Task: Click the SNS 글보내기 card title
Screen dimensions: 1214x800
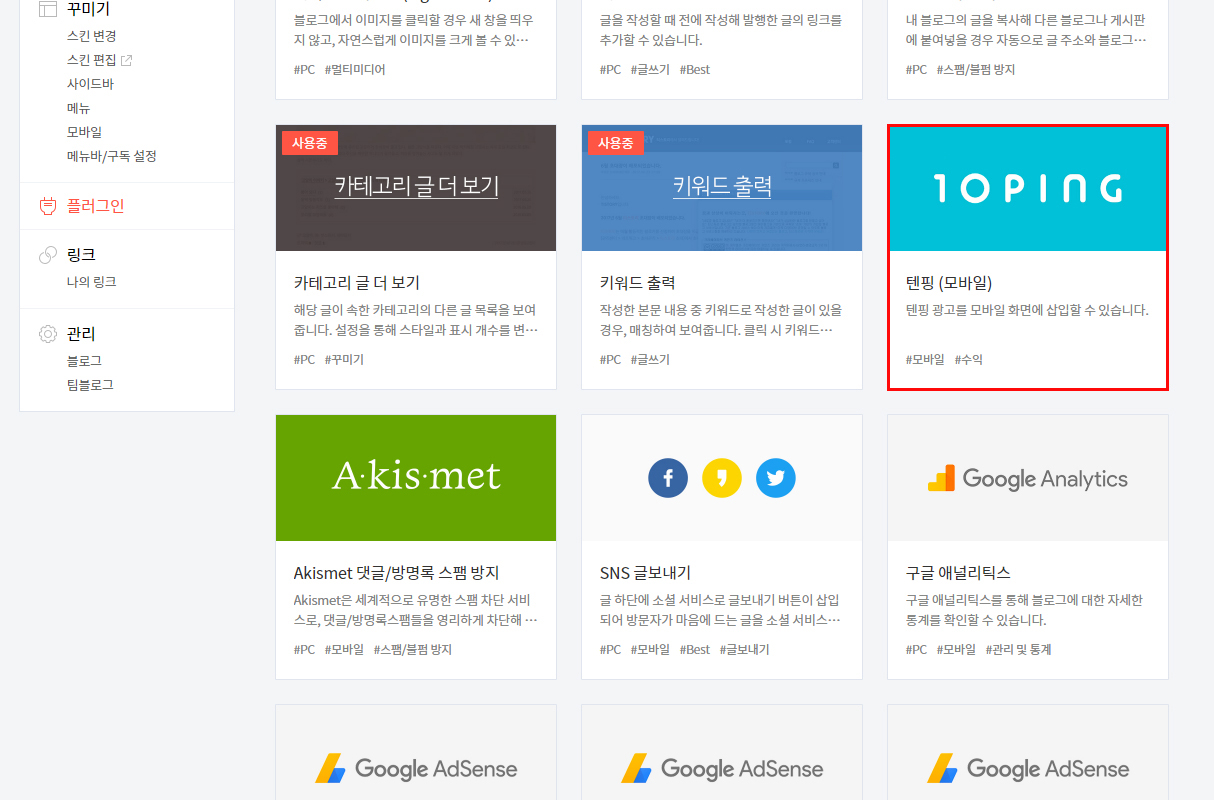Action: [645, 573]
